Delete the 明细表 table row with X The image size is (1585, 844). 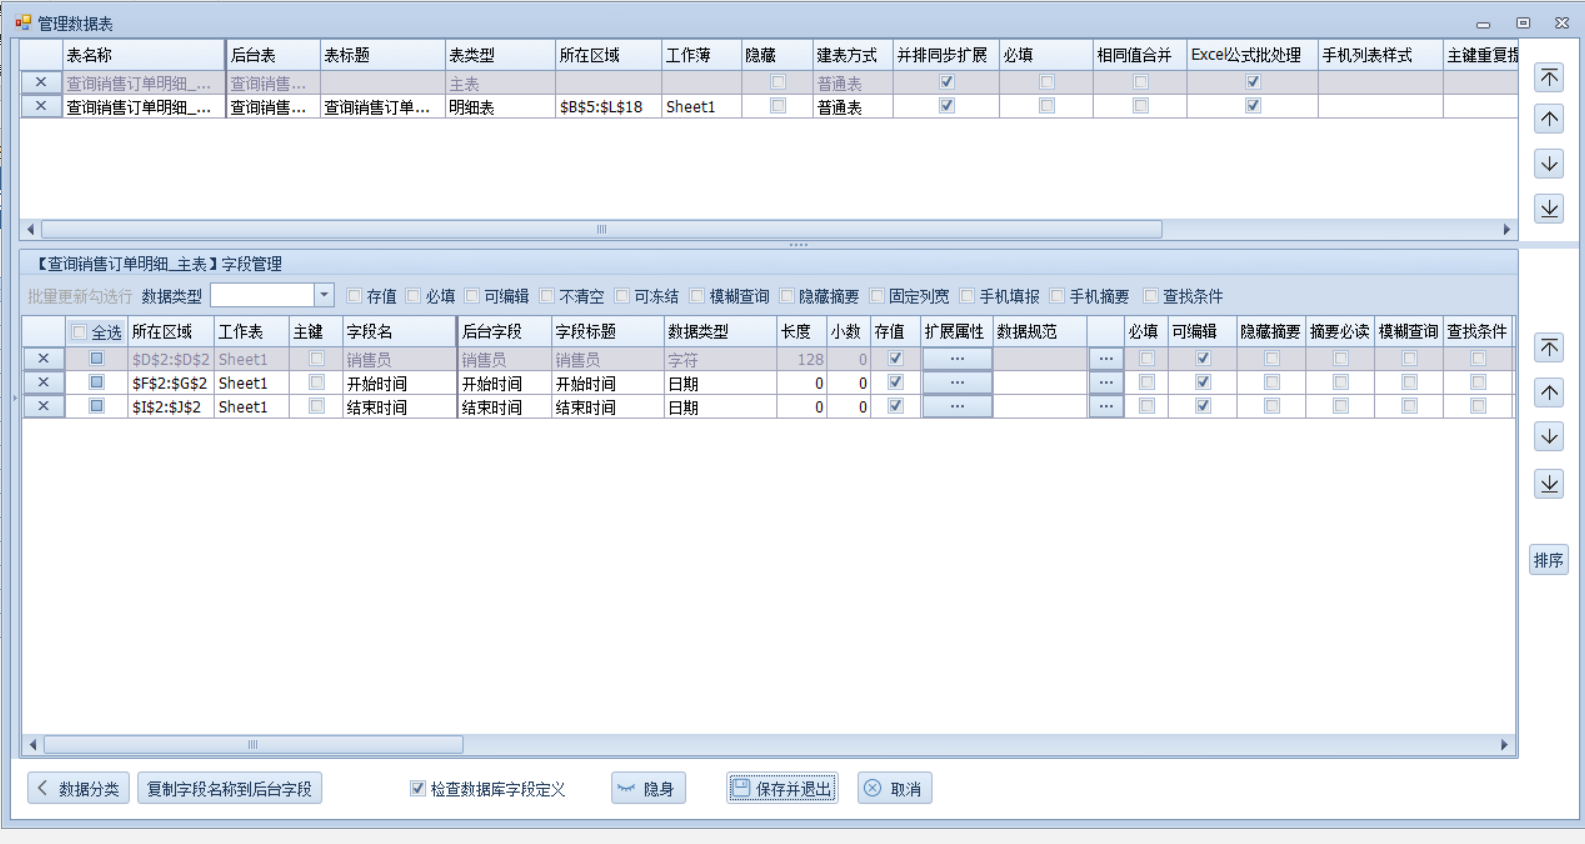[41, 107]
